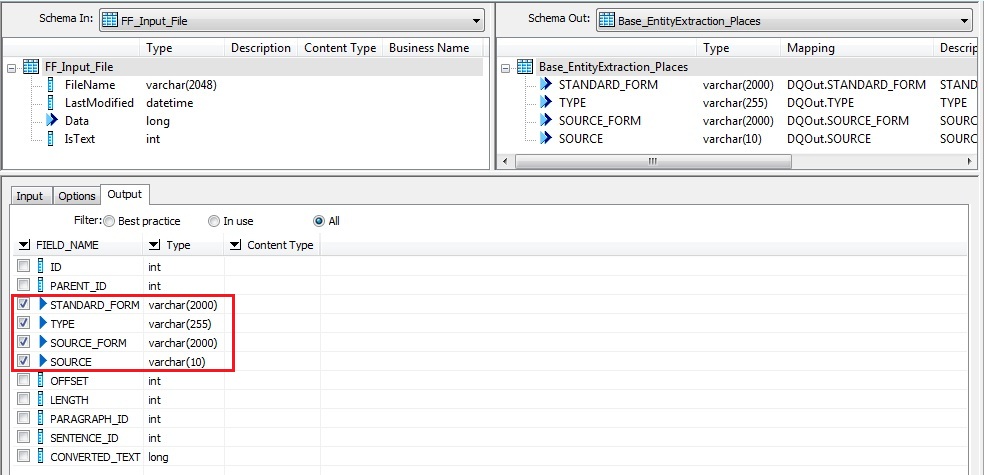984x475 pixels.
Task: Open the Content Type column filter dropdown
Action: 235,245
